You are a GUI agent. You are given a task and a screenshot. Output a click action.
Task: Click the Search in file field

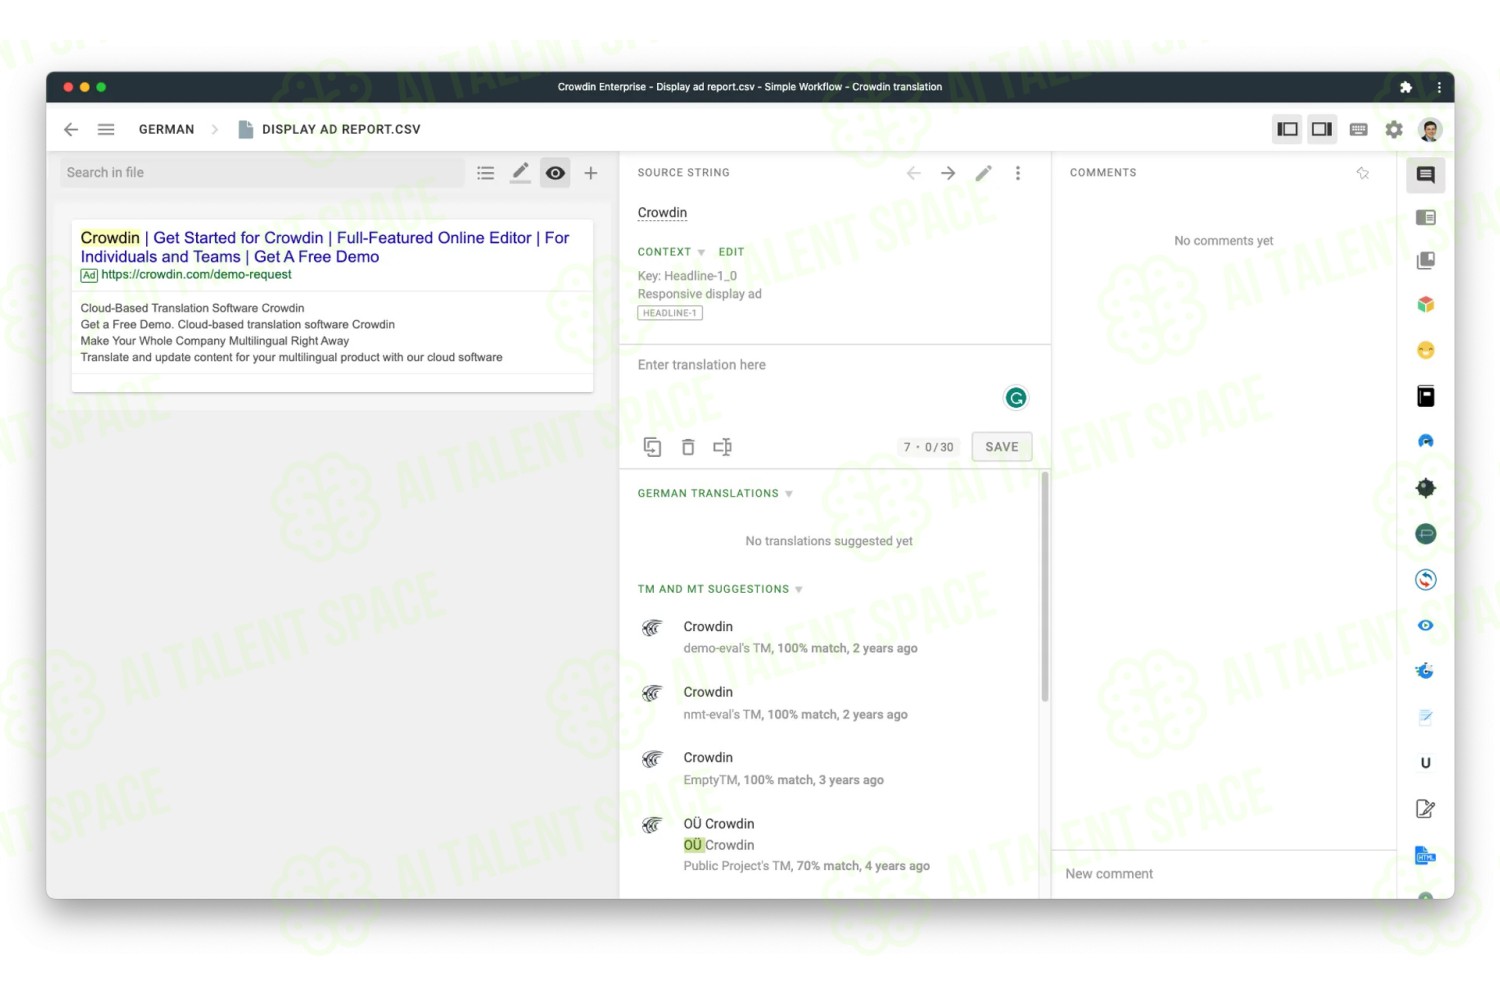(262, 172)
